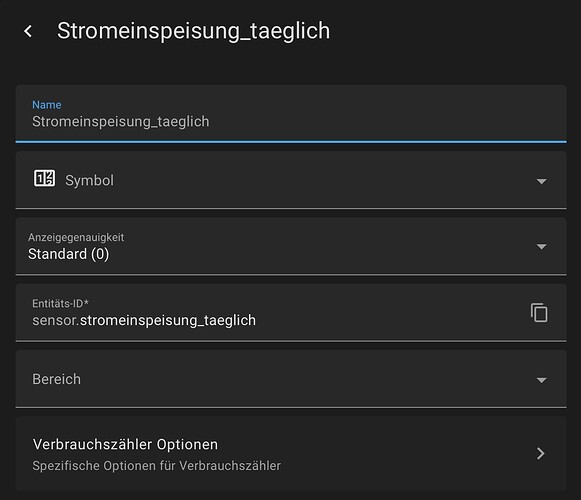
Task: Click the Entitäts-ID* label
Action: click(x=60, y=304)
